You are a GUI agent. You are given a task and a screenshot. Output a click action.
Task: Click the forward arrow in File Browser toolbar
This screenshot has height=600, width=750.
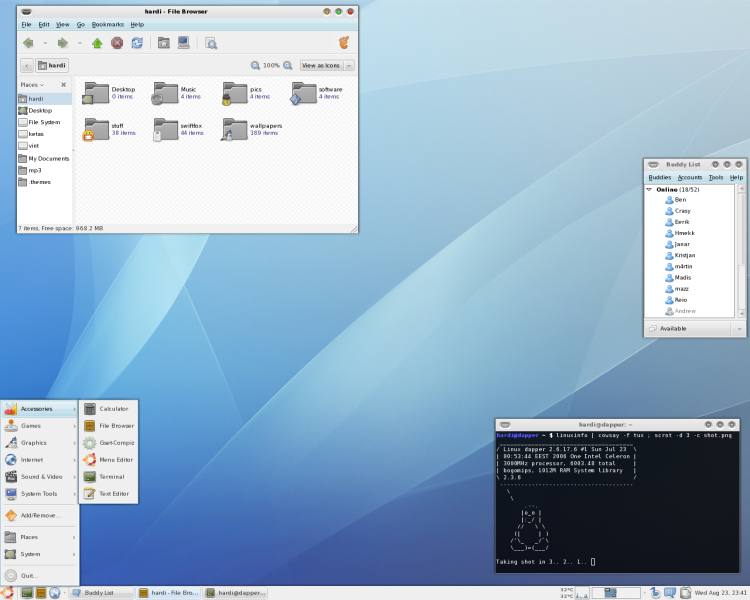[x=63, y=43]
